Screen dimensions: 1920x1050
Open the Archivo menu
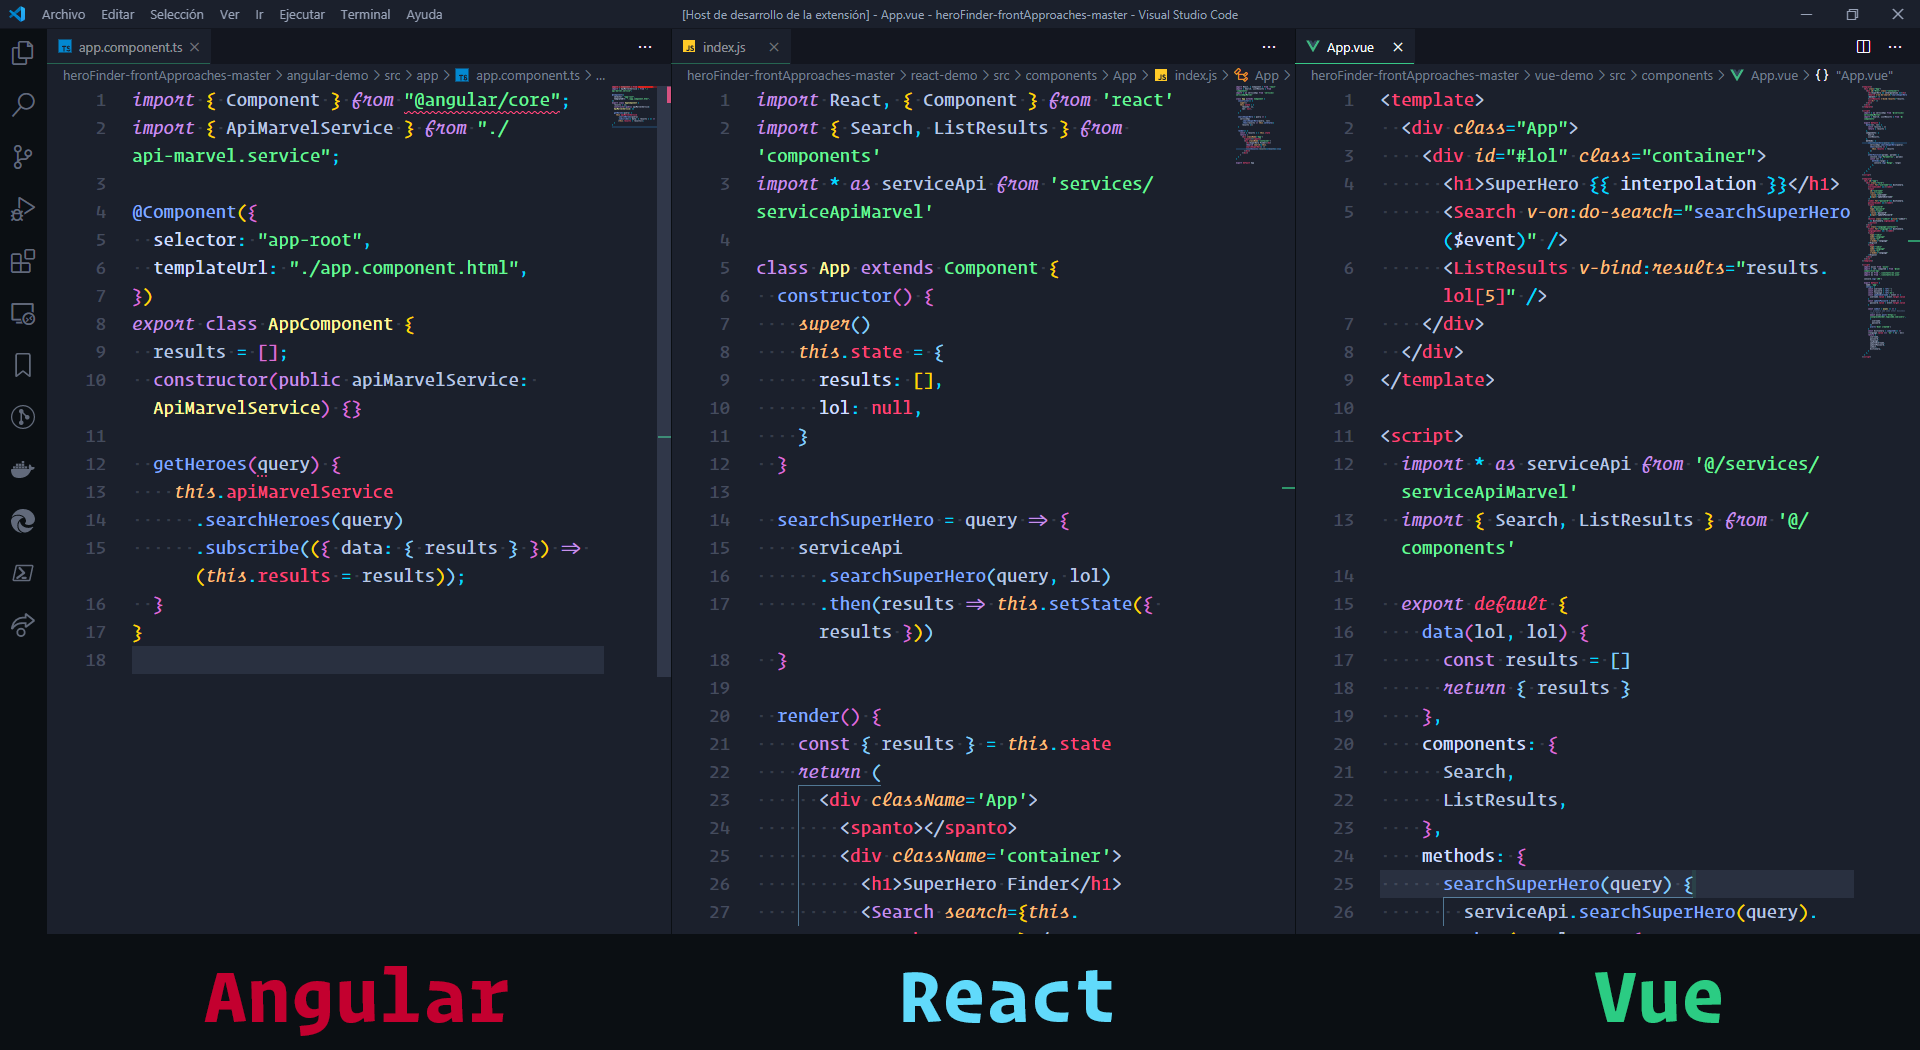click(63, 14)
